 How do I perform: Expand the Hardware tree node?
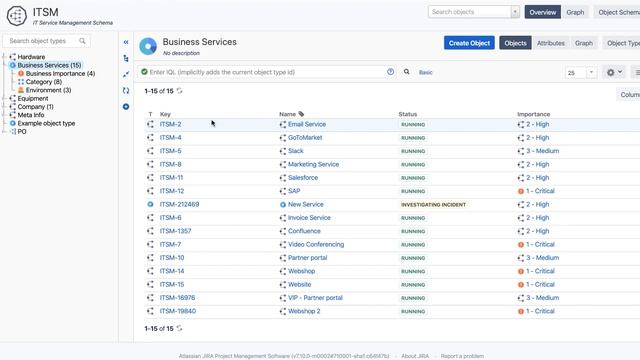(4, 57)
